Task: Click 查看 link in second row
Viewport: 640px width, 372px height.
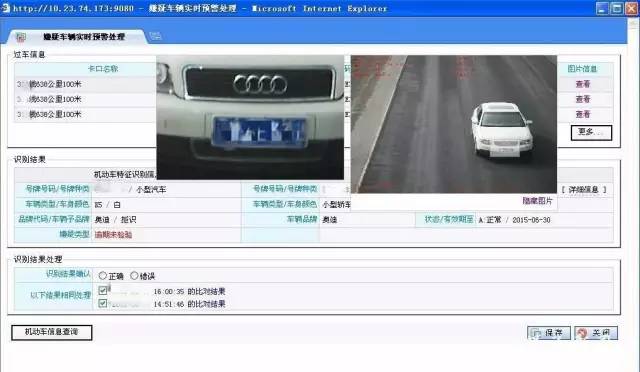Action: 583,99
